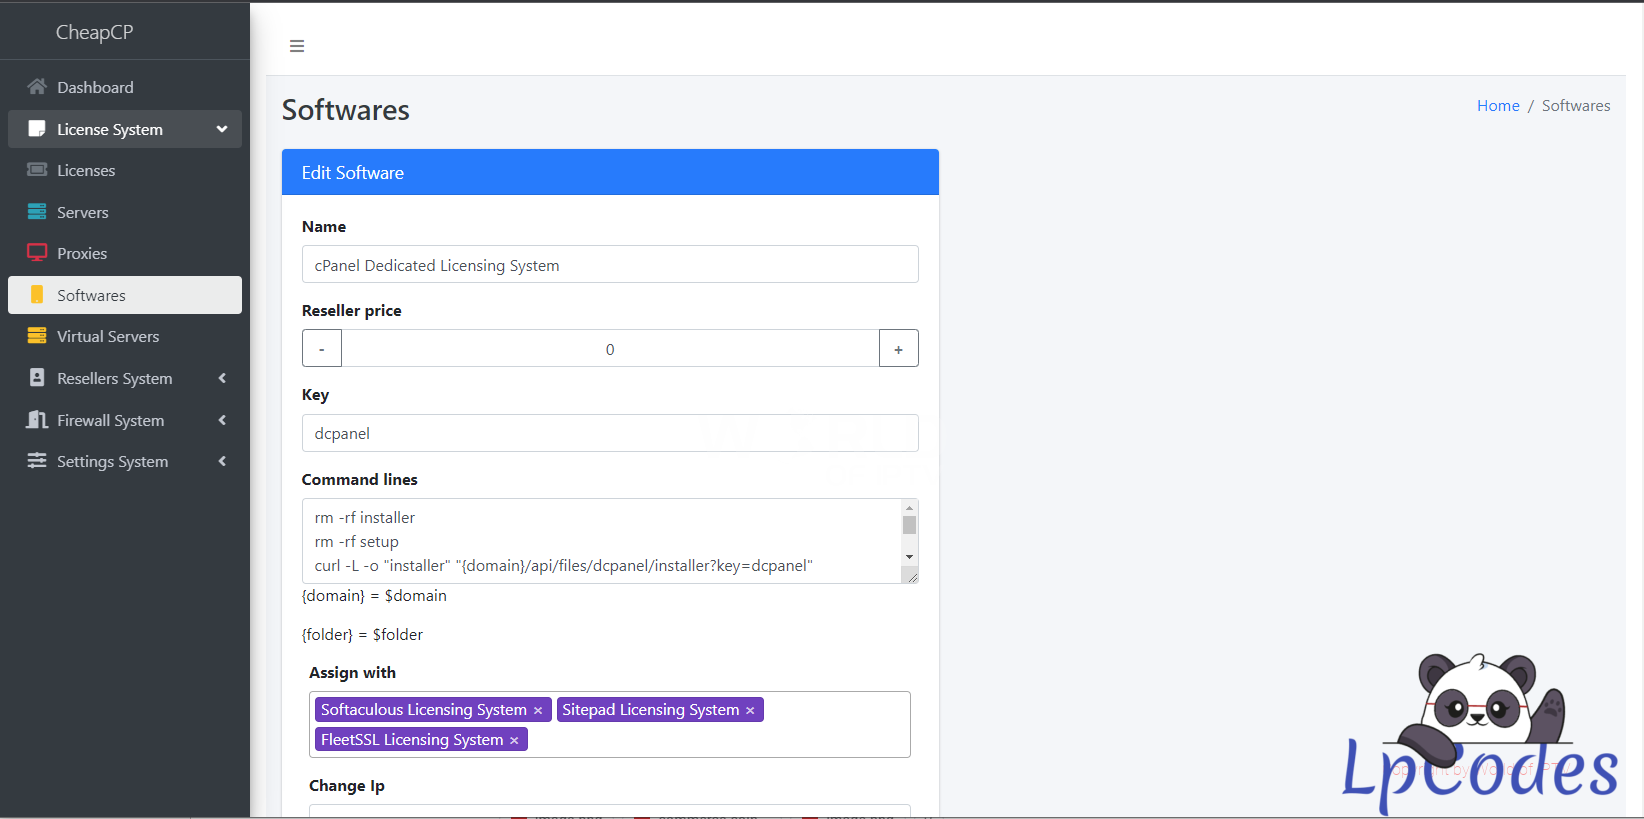Increase reseller price with plus button

coord(898,349)
